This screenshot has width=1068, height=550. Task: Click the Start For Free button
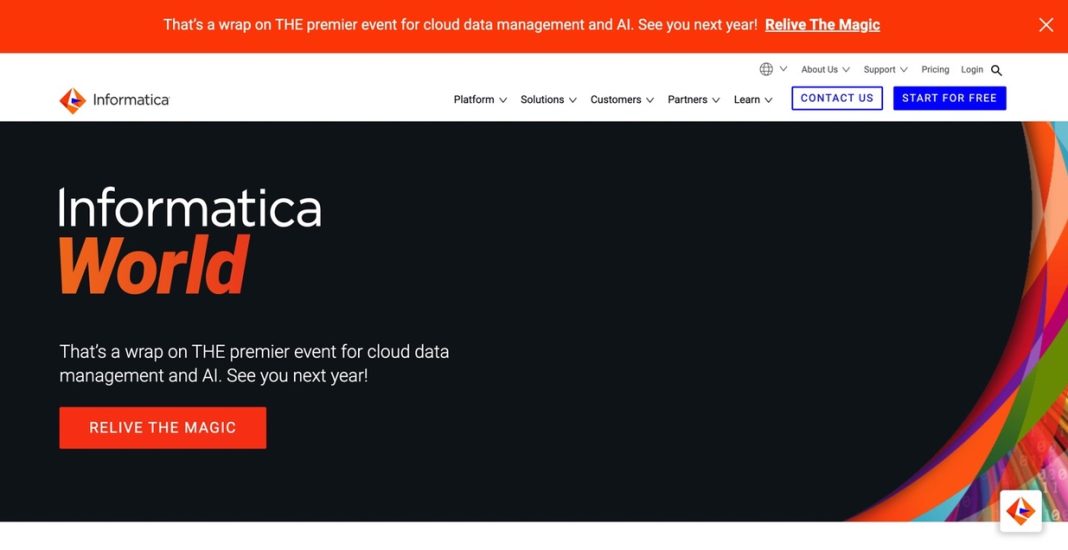[949, 98]
